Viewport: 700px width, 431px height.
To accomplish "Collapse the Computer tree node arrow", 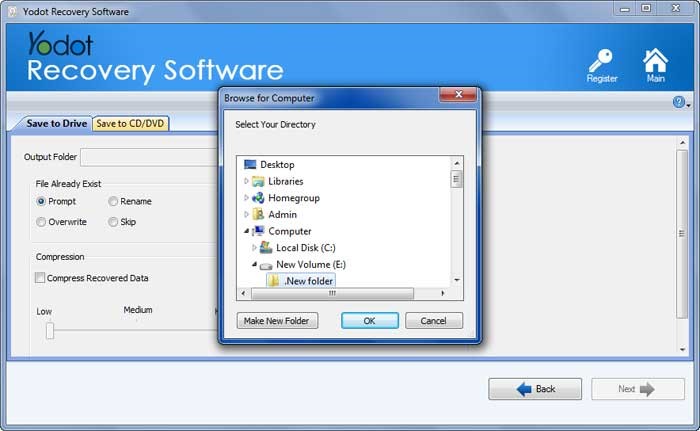I will (x=246, y=231).
